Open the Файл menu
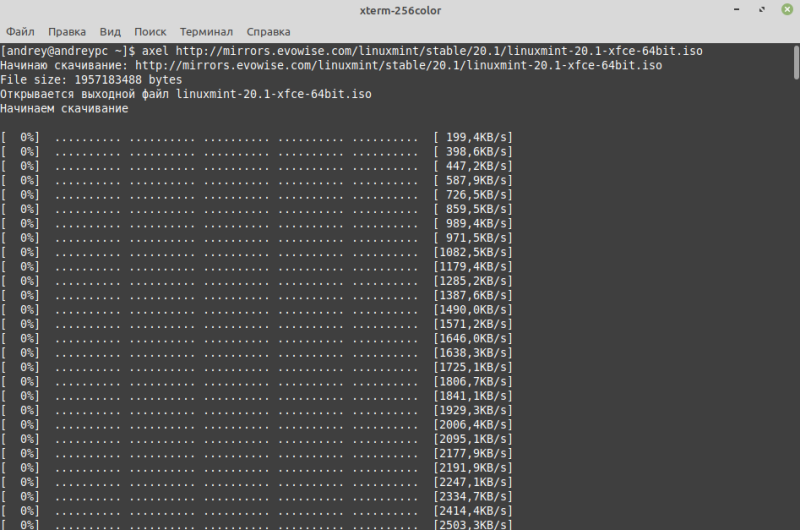800x530 pixels. (x=20, y=31)
